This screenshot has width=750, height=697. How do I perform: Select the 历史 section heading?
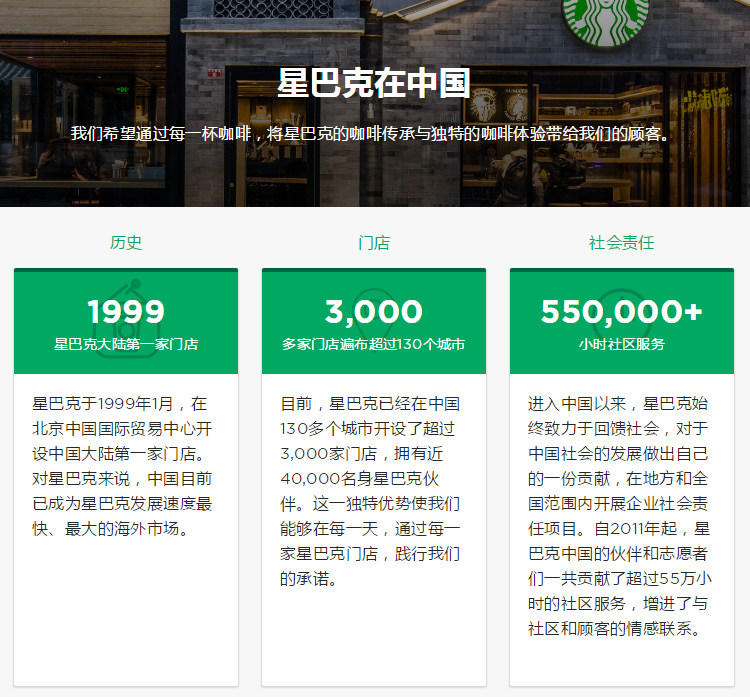coord(126,243)
